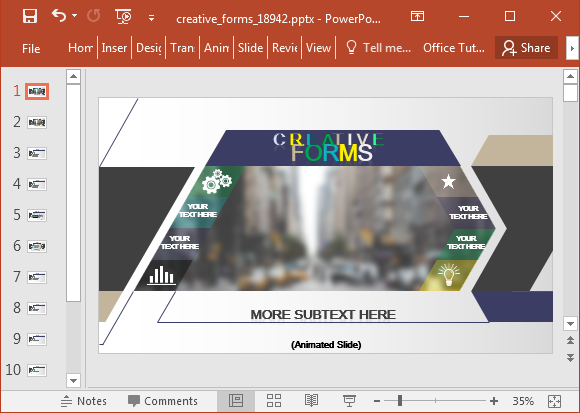Maximize the PowerPoint window
The image size is (580, 413).
click(x=510, y=16)
